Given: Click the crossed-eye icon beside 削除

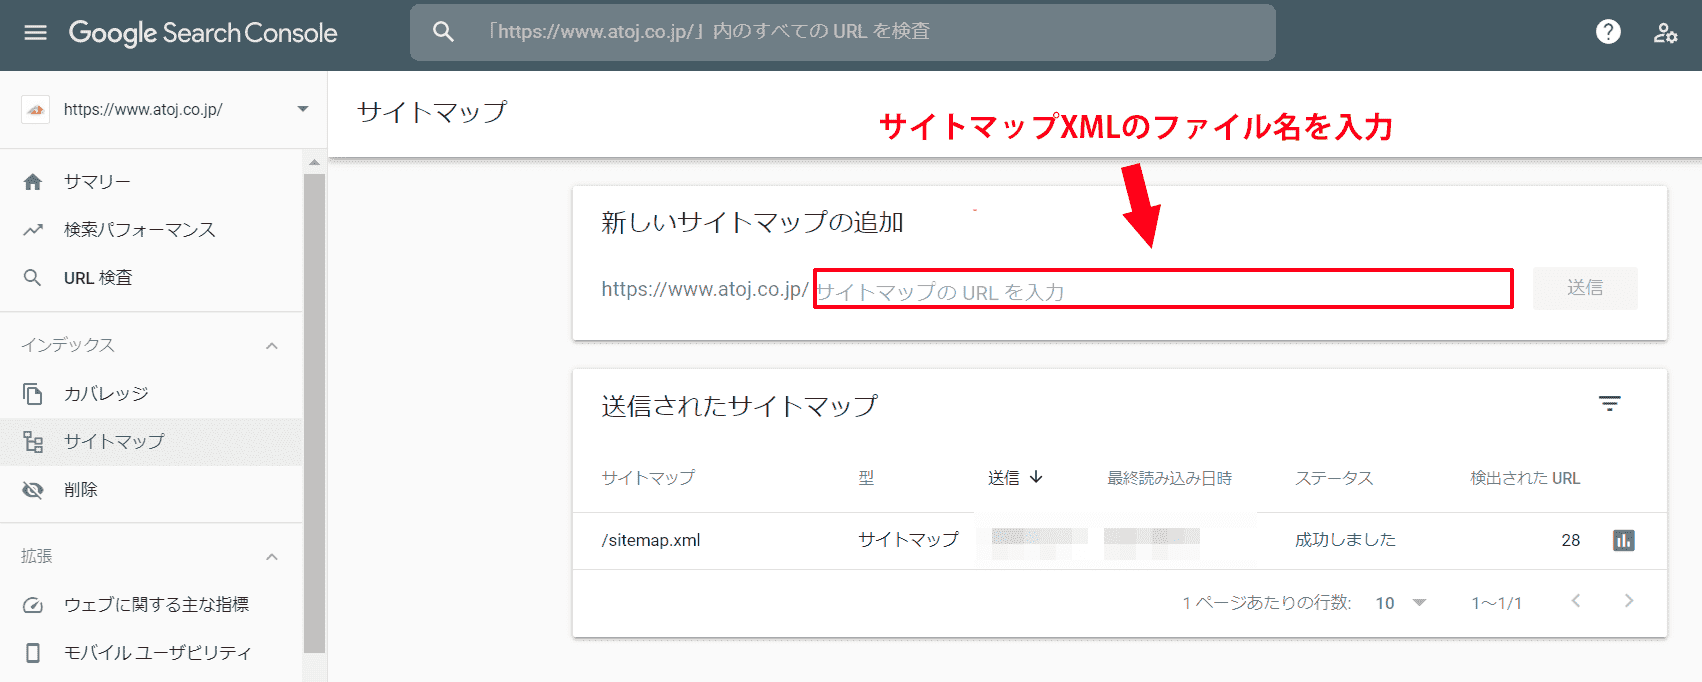Looking at the screenshot, I should pos(33,489).
